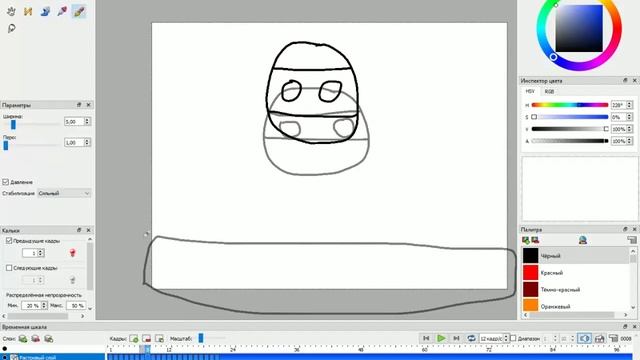Adjust the V value slider

(570, 129)
